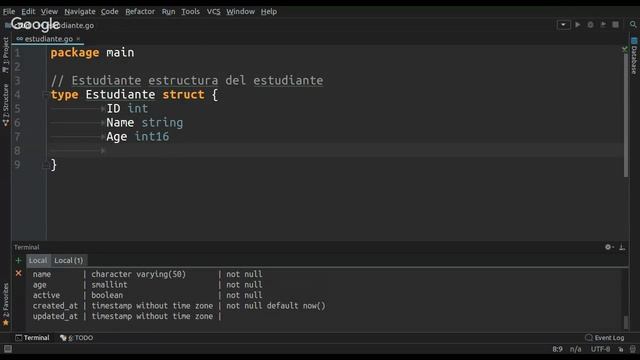This screenshot has width=640, height=360.
Task: Click the Debug bug icon
Action: [x=591, y=25]
